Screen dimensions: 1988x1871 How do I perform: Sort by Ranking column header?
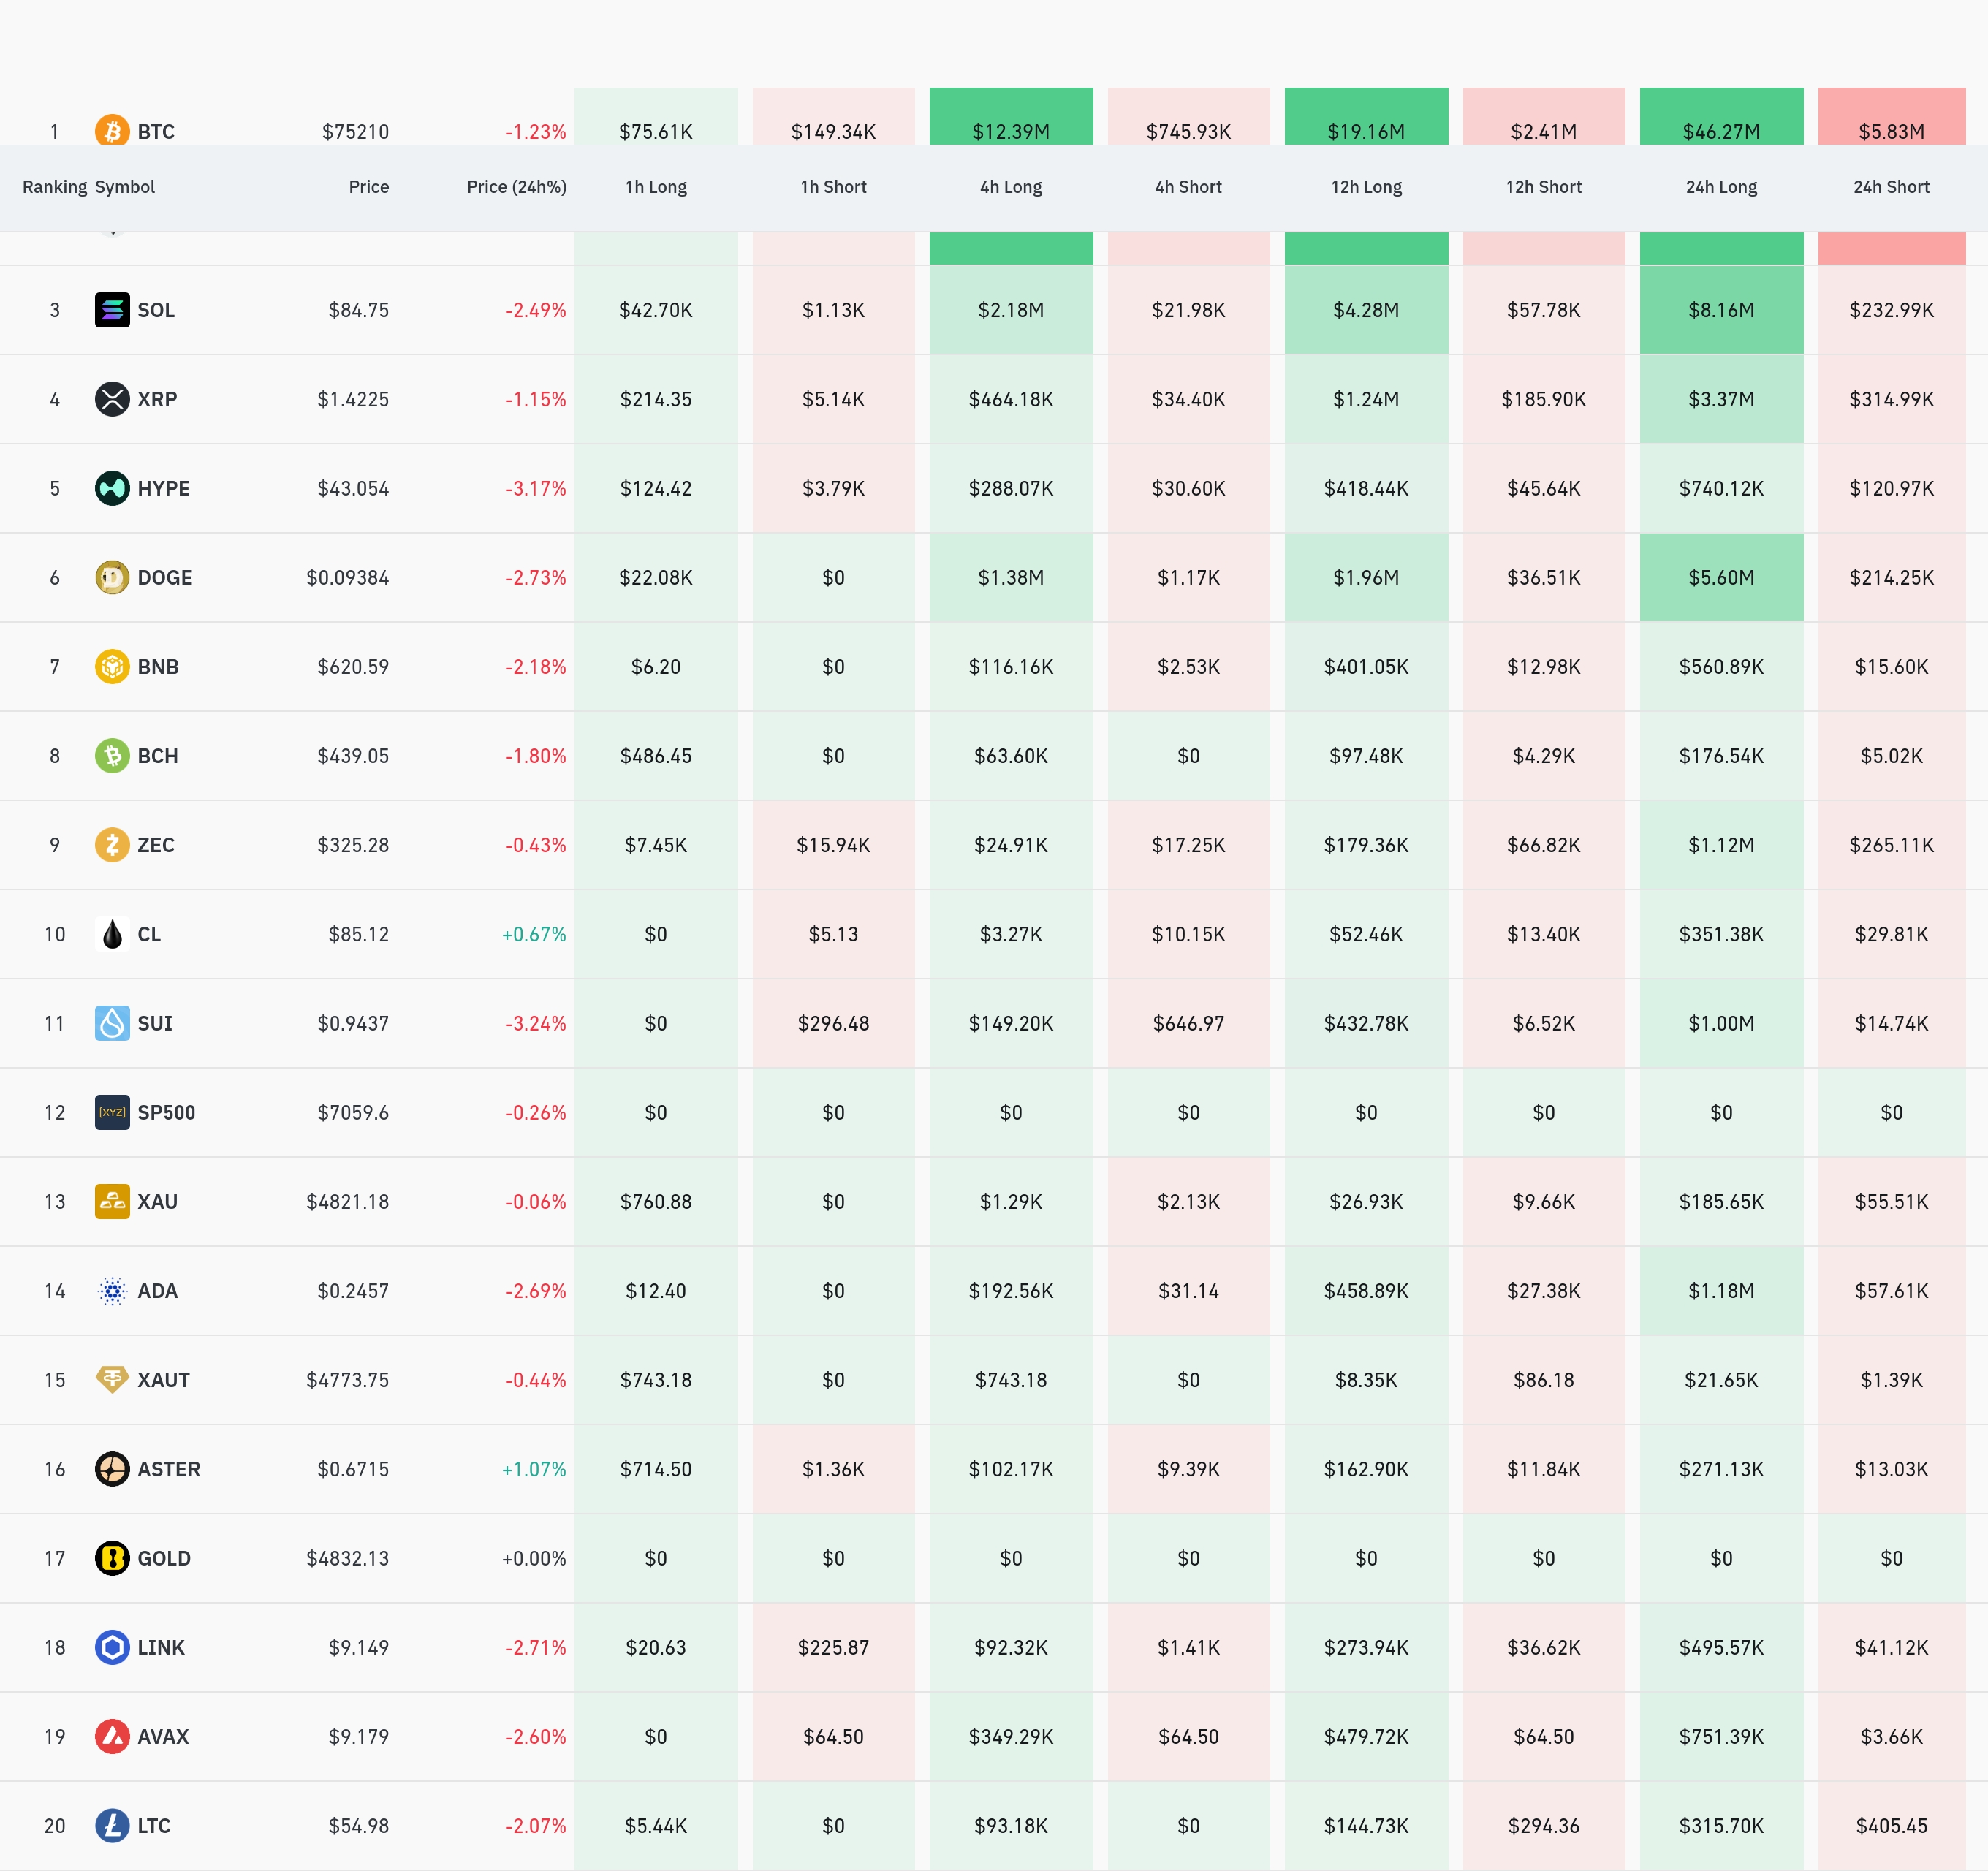click(54, 187)
